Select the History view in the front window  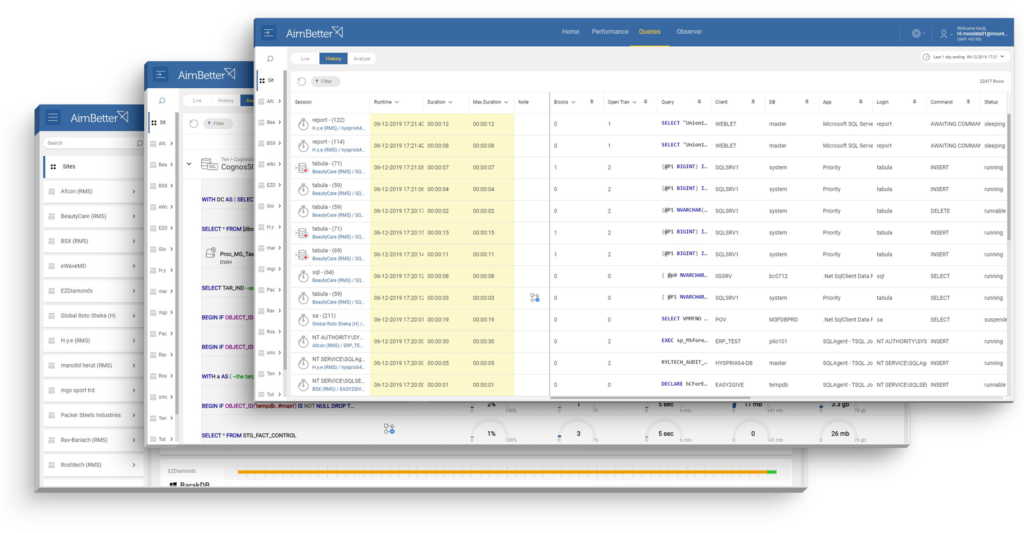[x=333, y=59]
